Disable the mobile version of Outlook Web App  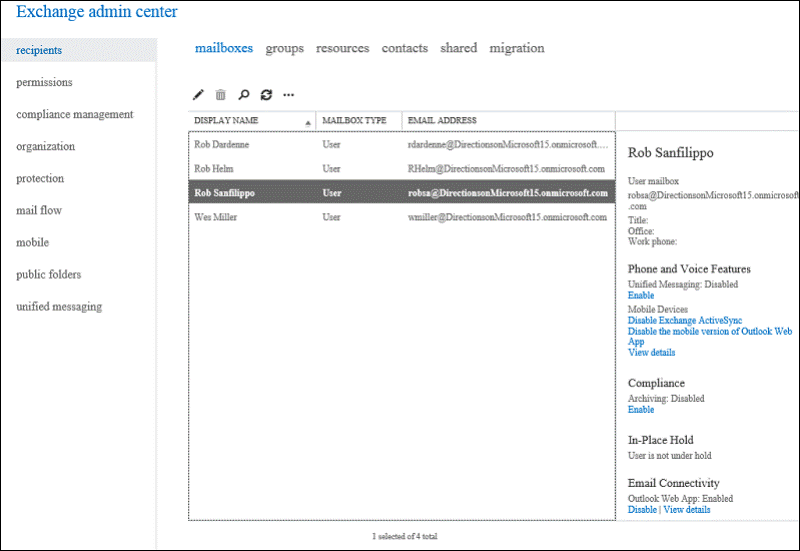[x=710, y=336]
